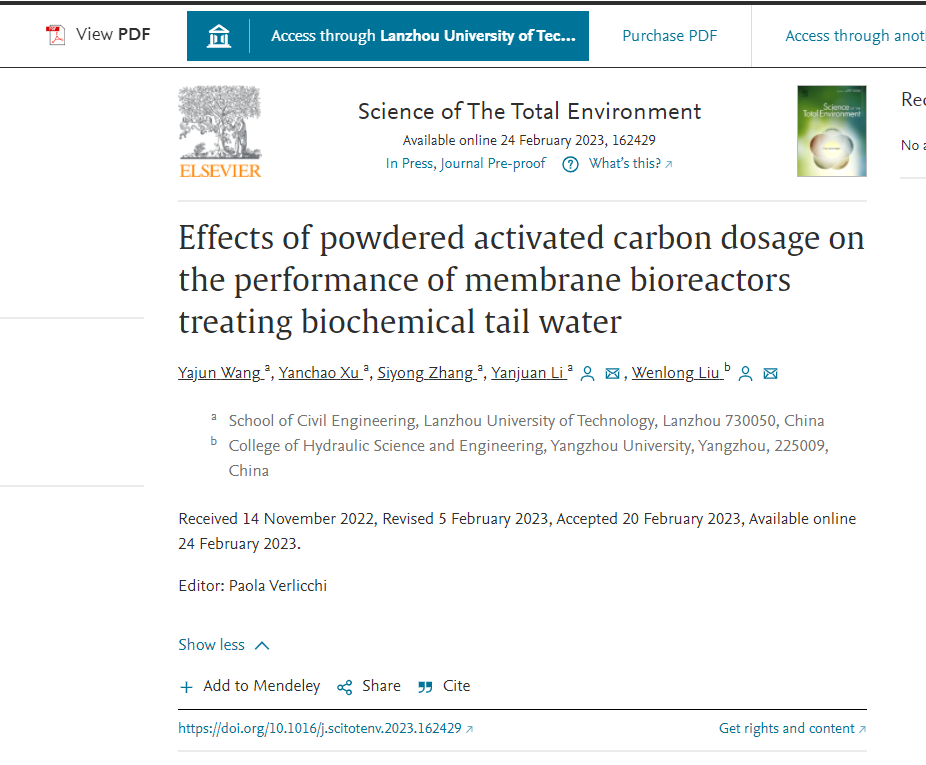Click the journal cover thumbnail

(x=831, y=131)
